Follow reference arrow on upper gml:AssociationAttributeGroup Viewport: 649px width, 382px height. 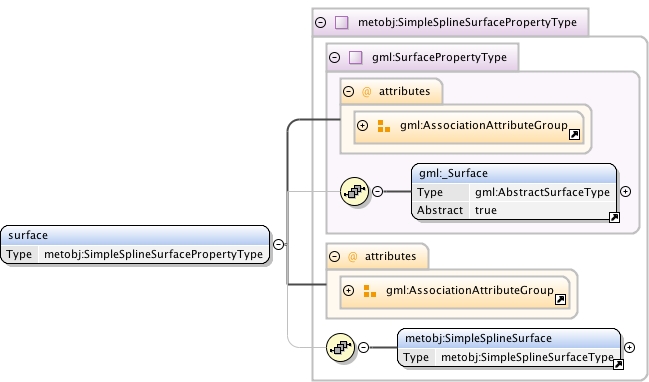574,134
